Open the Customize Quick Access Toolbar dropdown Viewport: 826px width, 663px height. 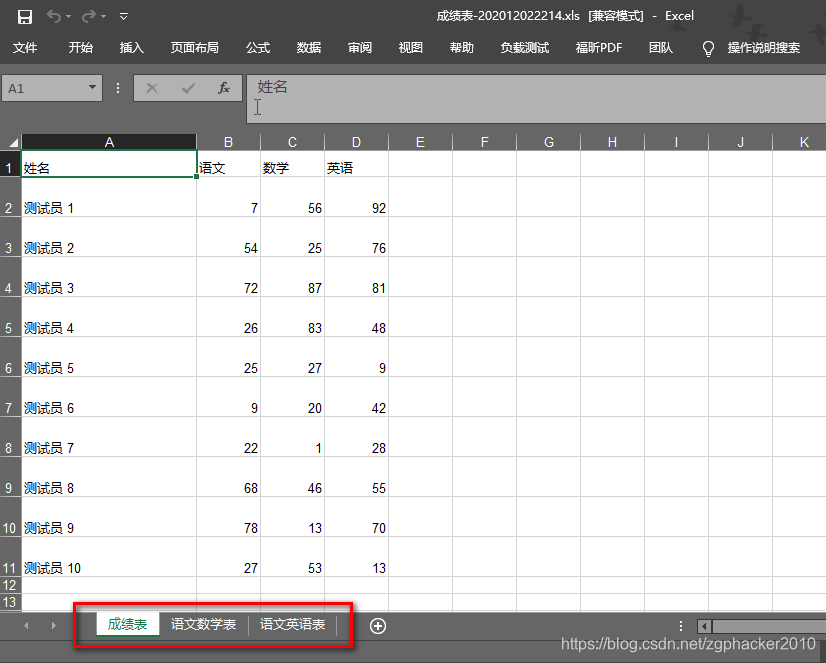pyautogui.click(x=124, y=17)
